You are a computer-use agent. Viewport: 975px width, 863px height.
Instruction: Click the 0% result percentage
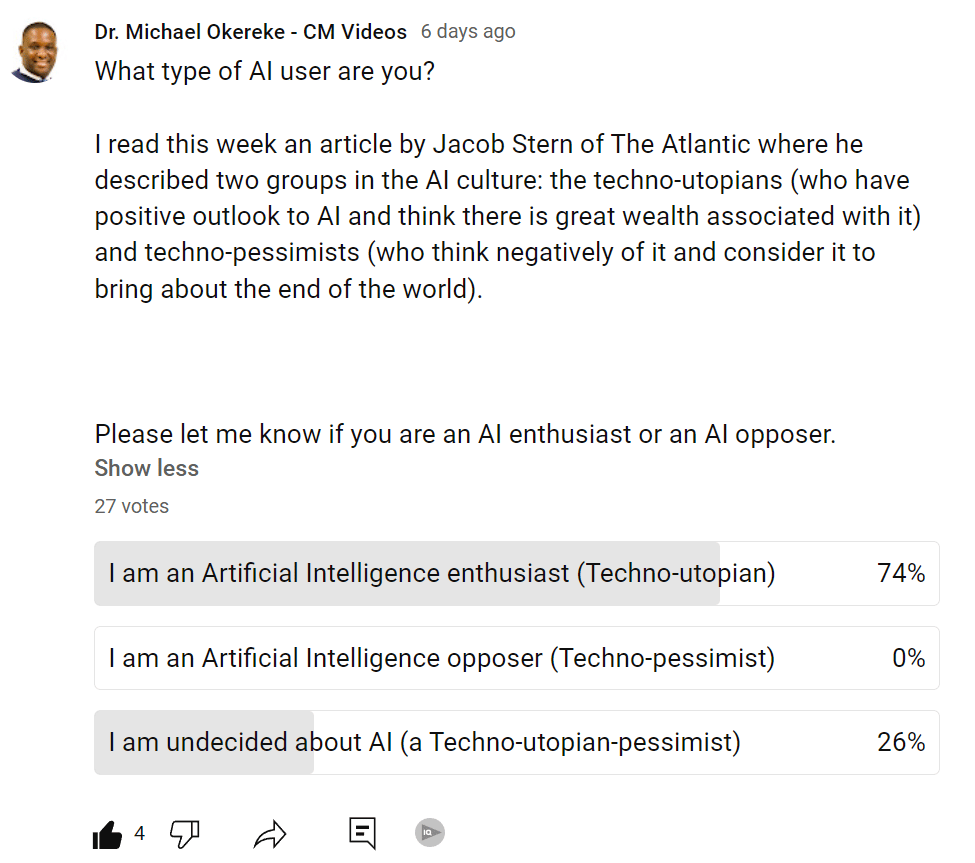tap(908, 657)
